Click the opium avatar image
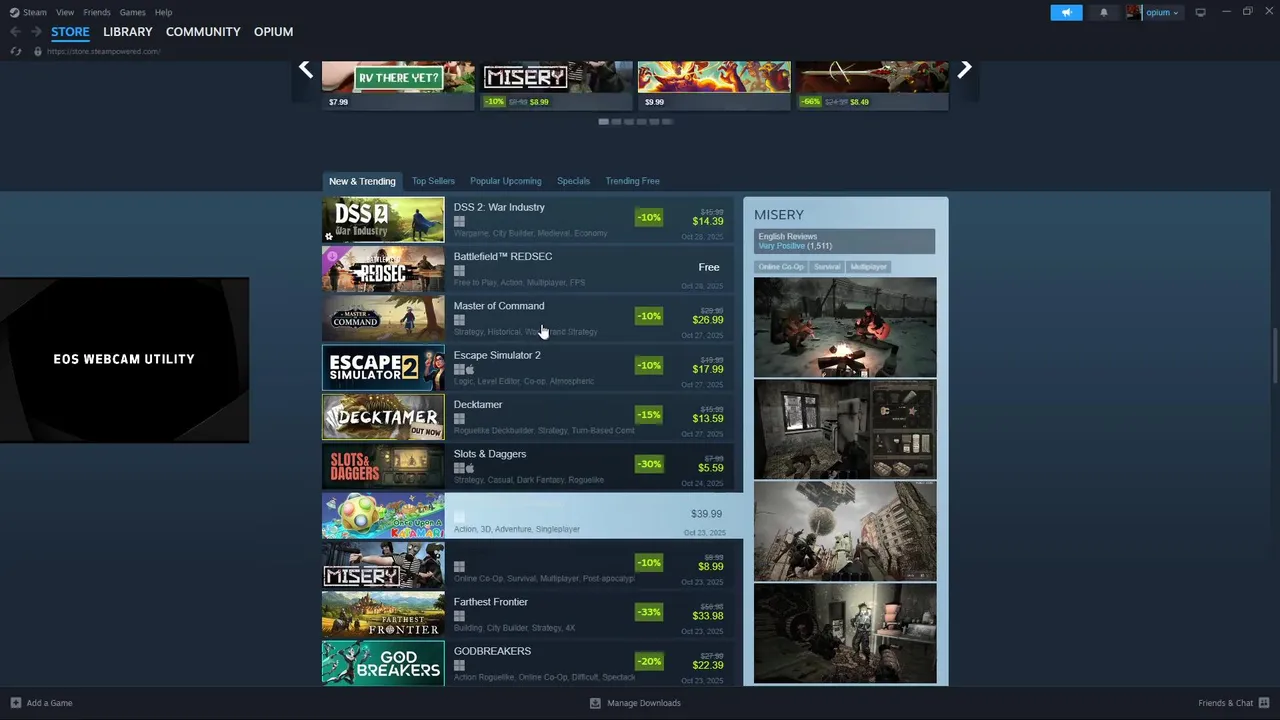The width and height of the screenshot is (1280, 720). coord(1134,12)
